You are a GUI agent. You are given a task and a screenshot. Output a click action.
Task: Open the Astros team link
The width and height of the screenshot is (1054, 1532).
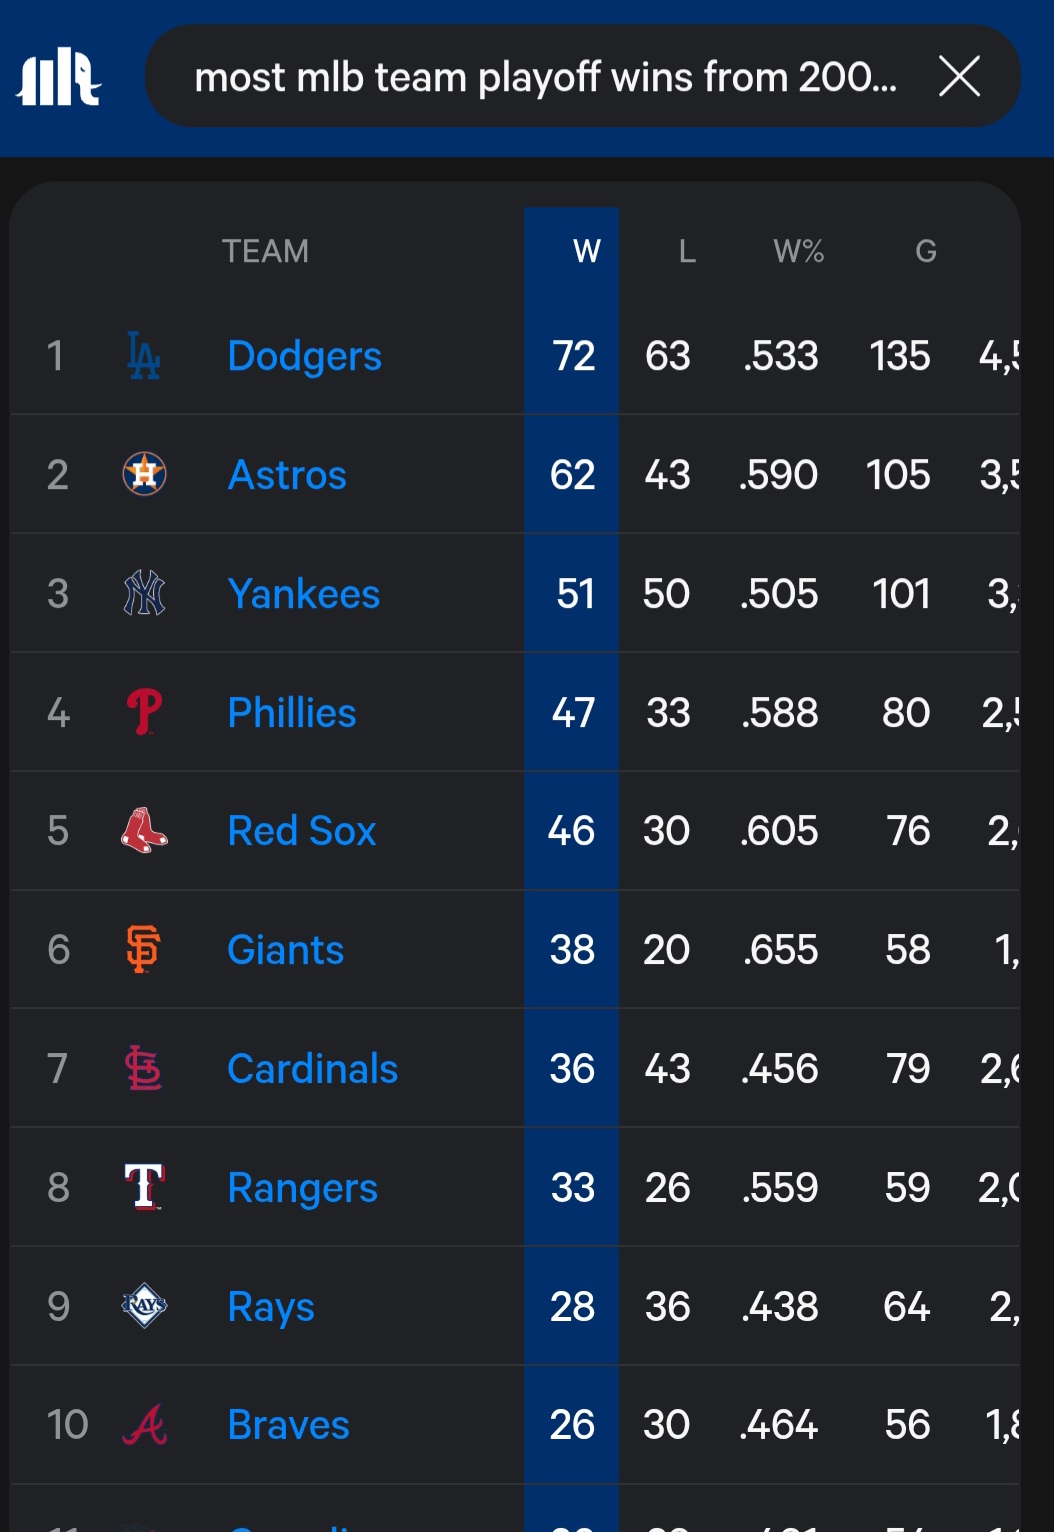tap(287, 474)
